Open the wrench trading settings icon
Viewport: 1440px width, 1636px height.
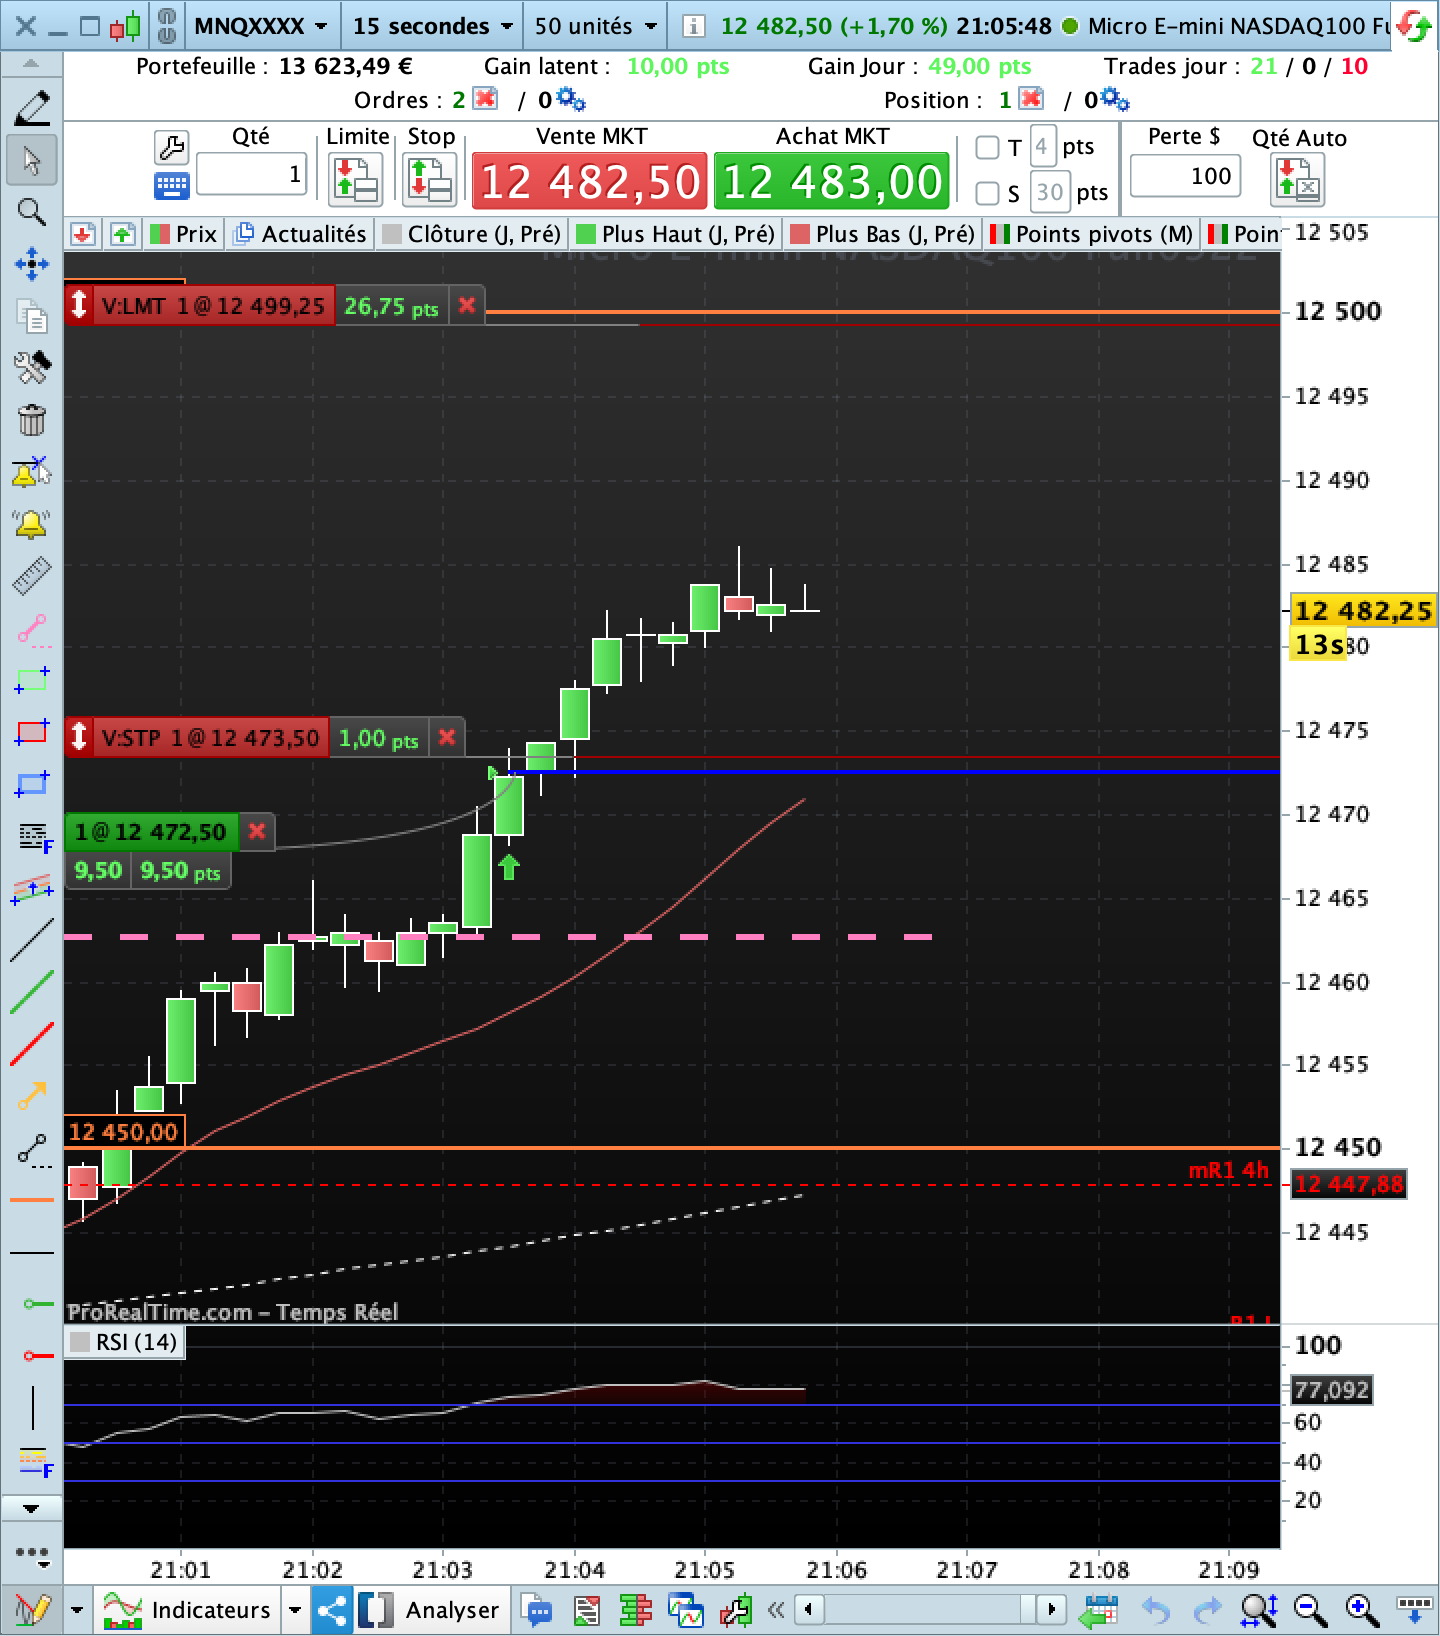(171, 148)
